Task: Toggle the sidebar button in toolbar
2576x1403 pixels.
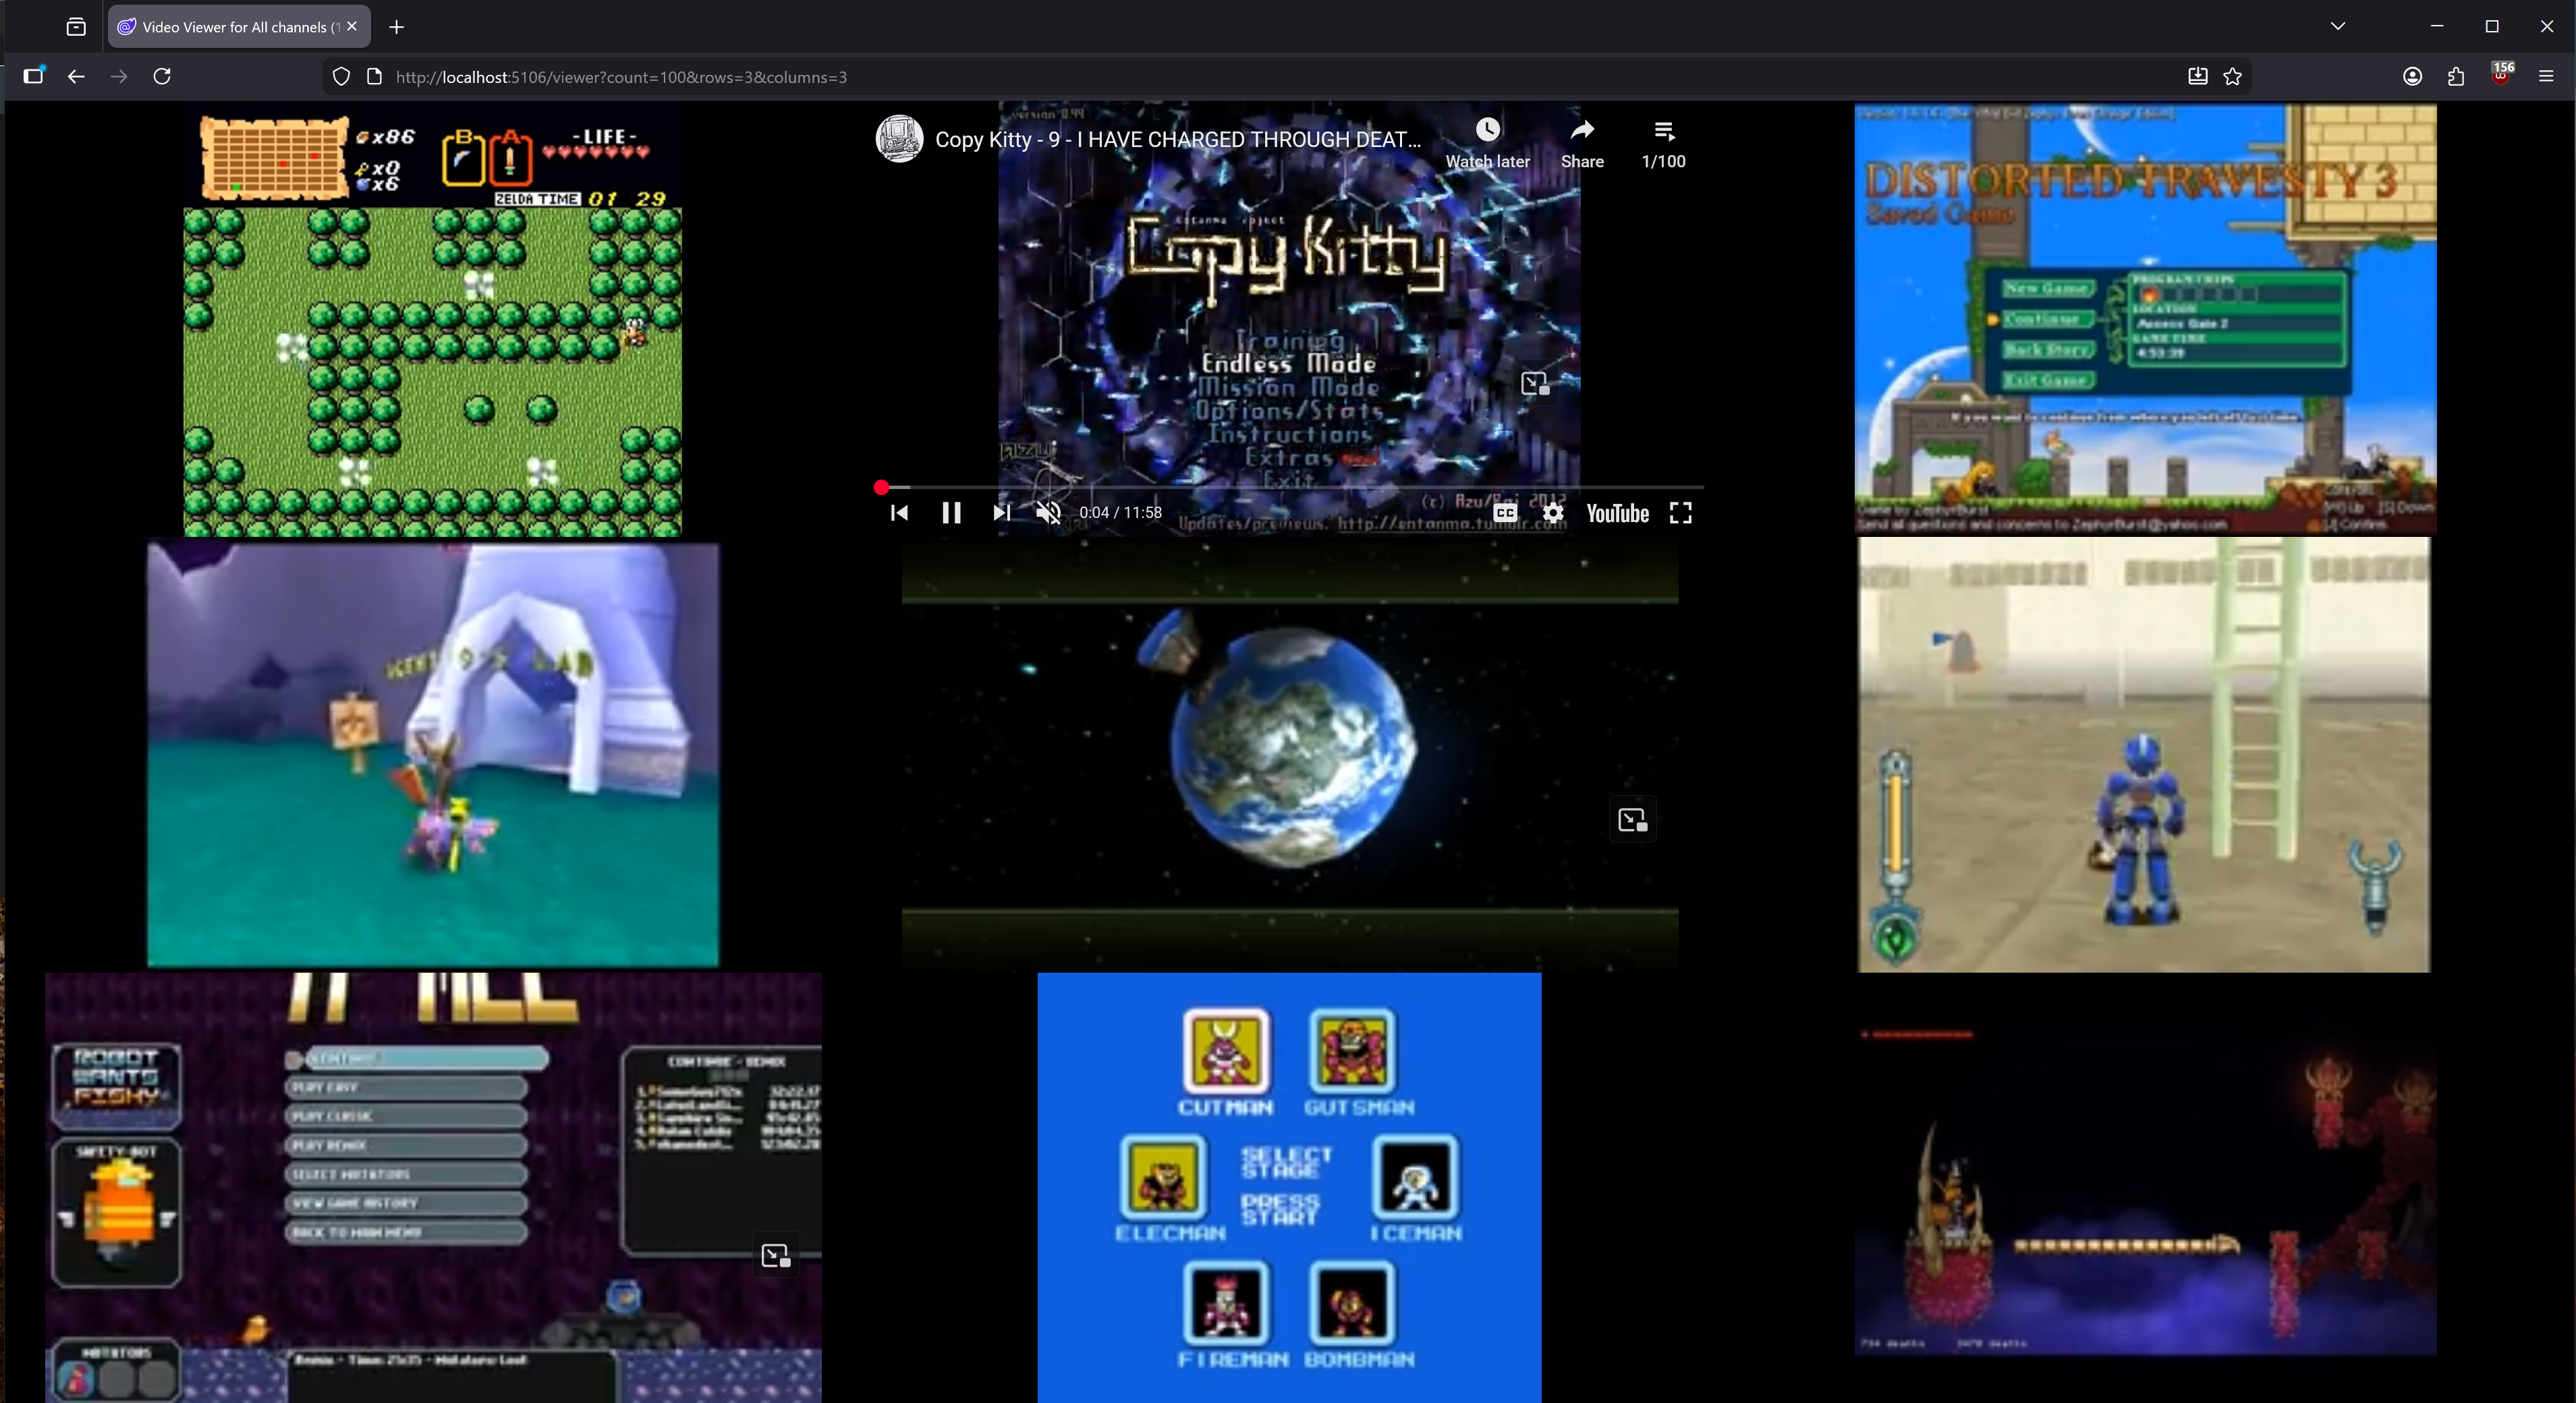Action: [34, 76]
